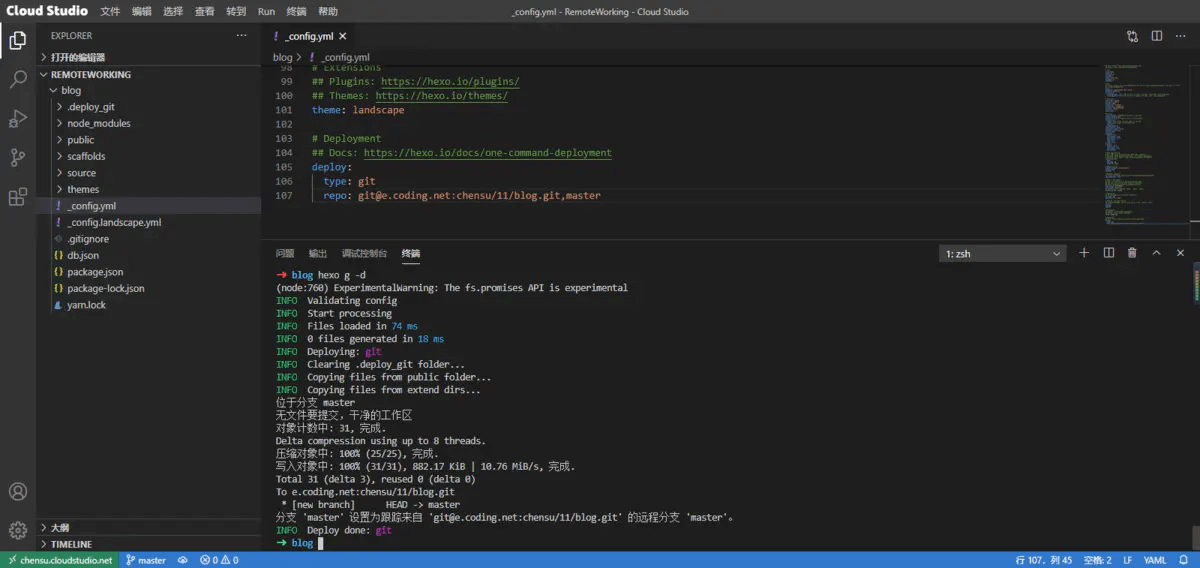Screen dimensions: 1200x568
Task: Expand the public folder
Action: 149,140
